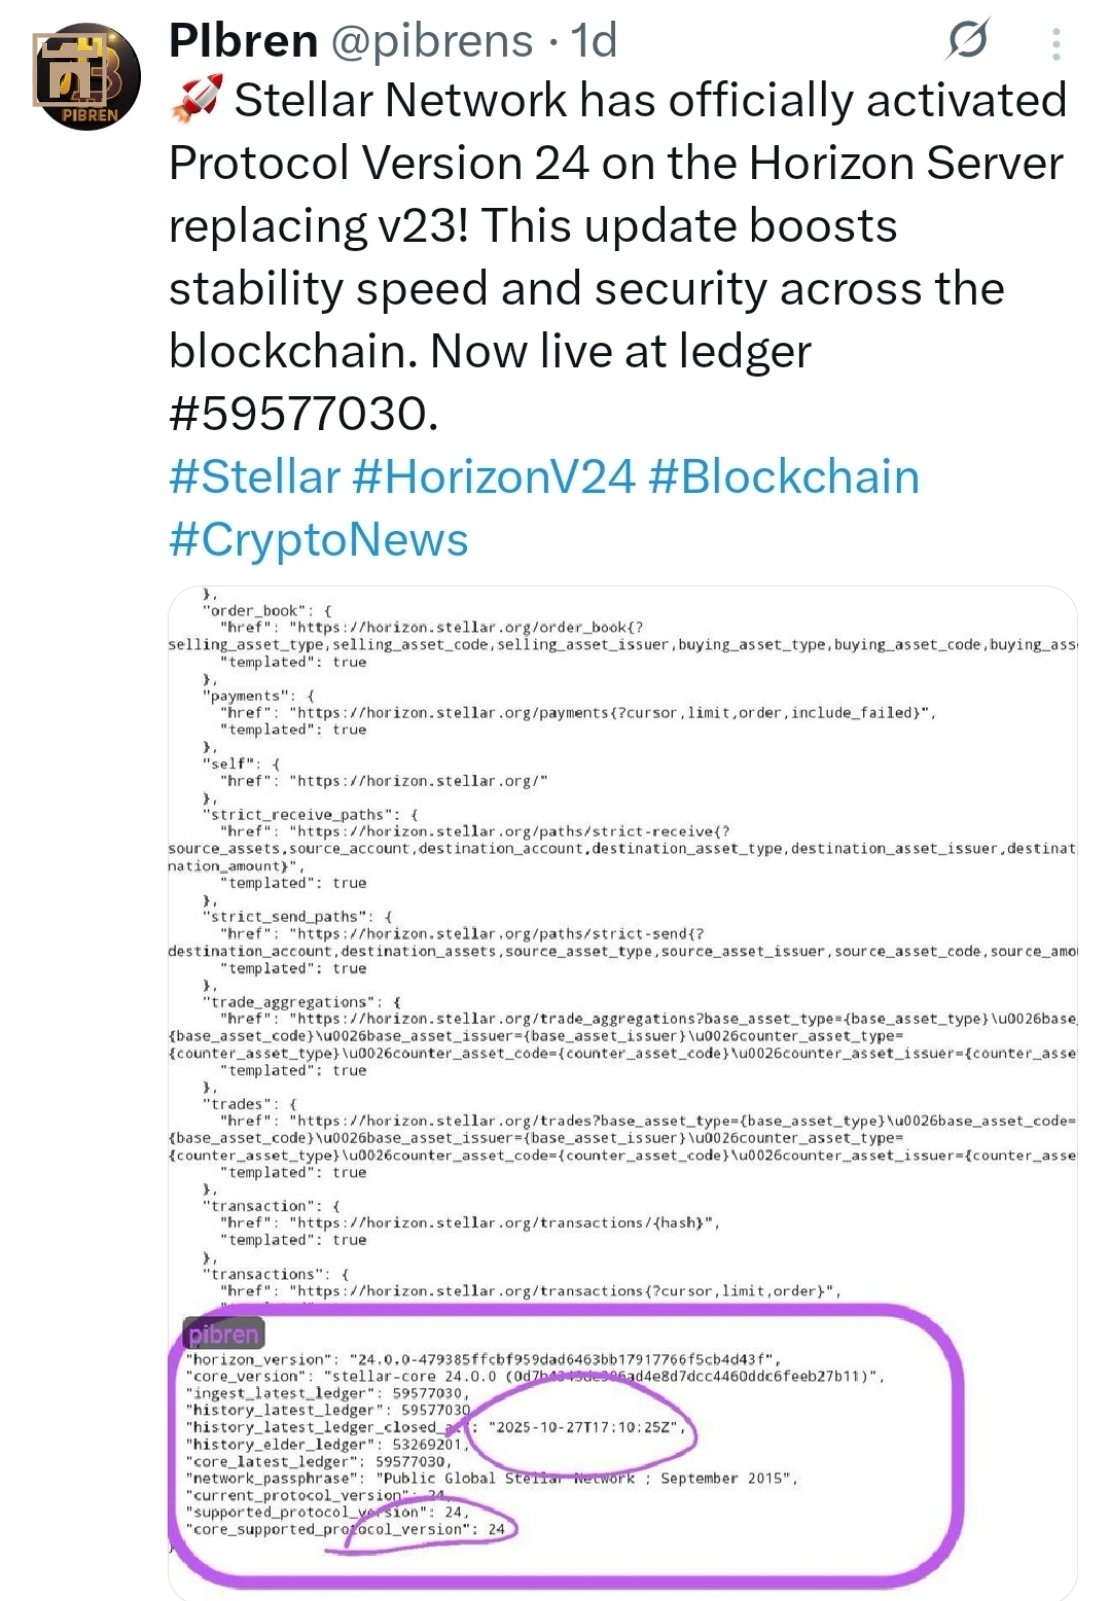Viewport: 1111px width, 1601px height.
Task: Follow the #HorizonV24 hashtag link
Action: 494,477
